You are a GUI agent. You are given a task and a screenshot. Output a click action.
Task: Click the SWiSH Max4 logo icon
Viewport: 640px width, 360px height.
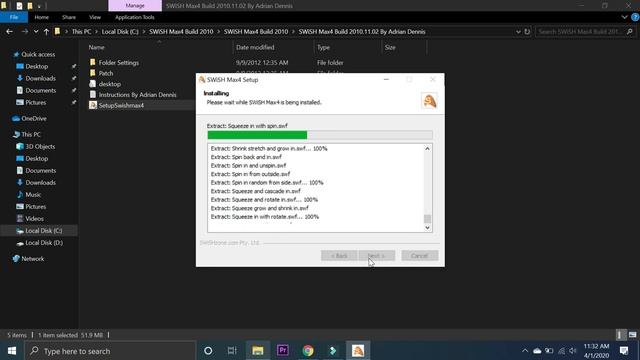click(x=429, y=100)
